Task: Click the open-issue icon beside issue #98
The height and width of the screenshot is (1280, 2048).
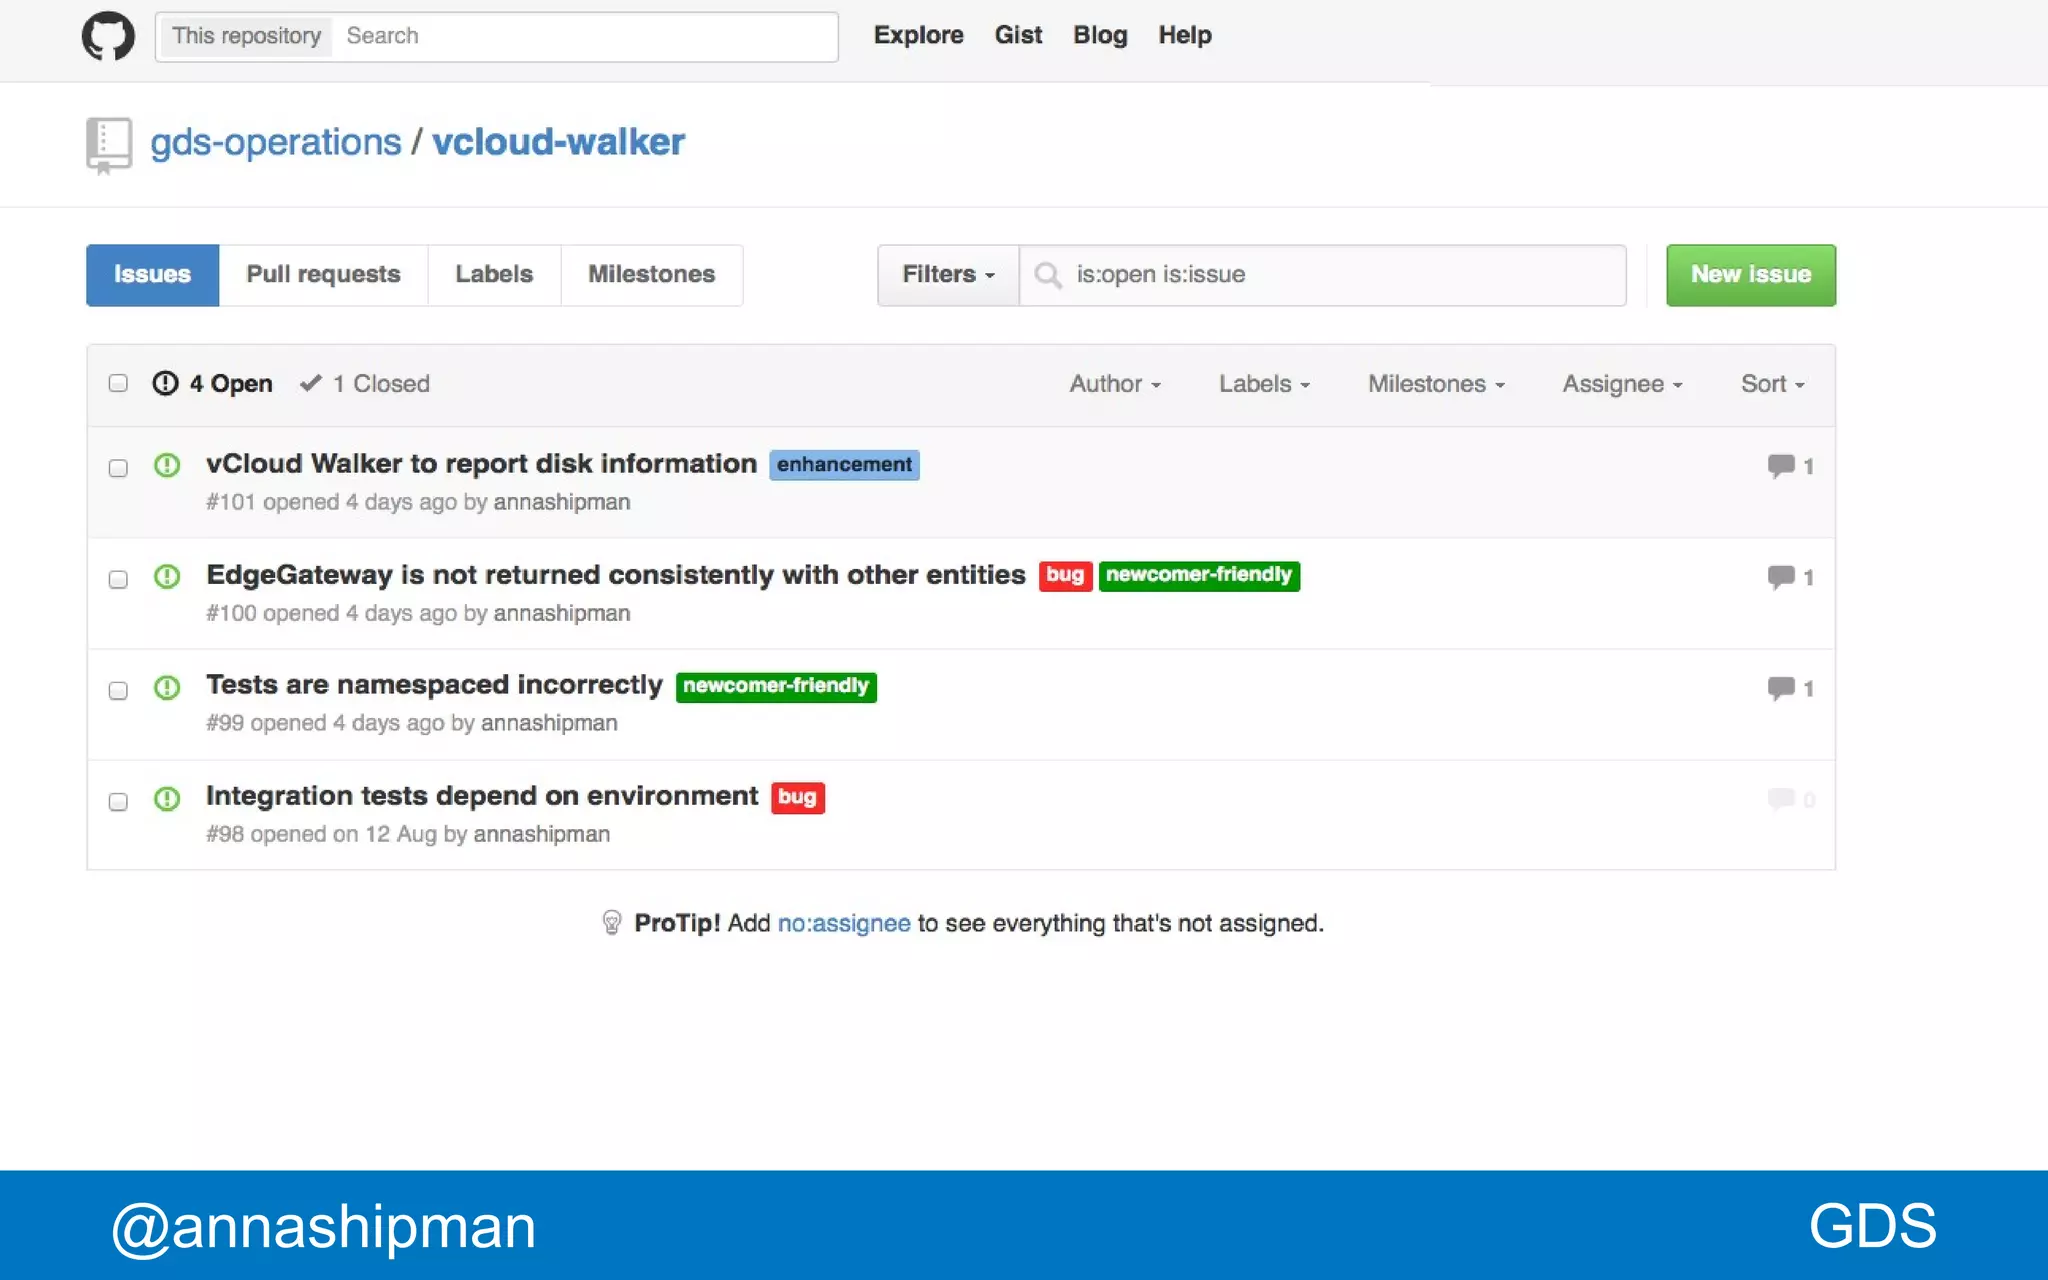Action: [167, 799]
